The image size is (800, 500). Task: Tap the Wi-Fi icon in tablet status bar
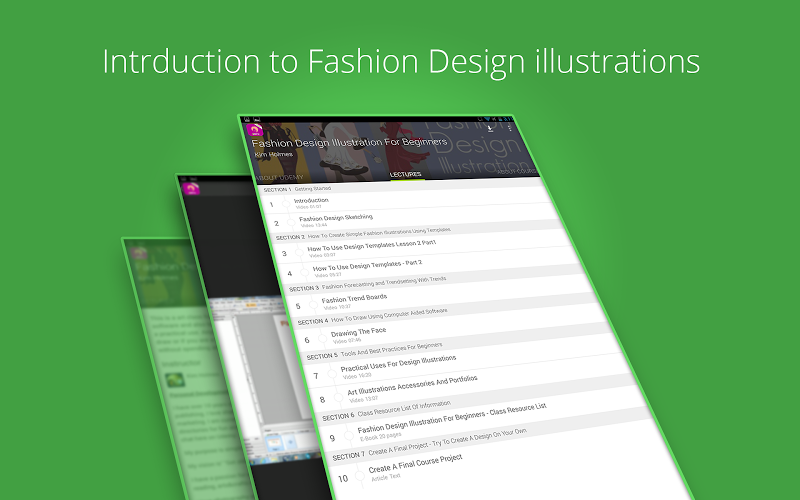click(x=487, y=119)
